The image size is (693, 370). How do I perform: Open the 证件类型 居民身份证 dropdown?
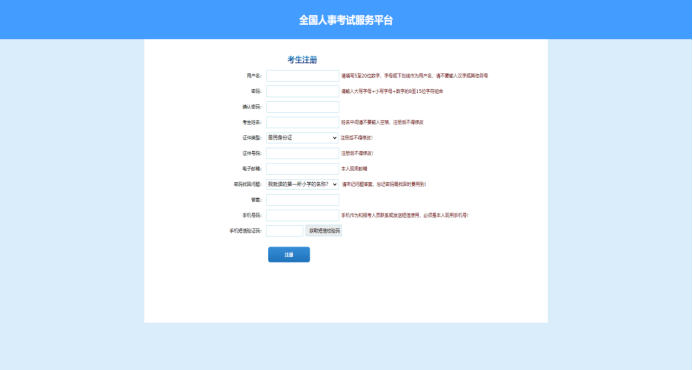pos(302,137)
